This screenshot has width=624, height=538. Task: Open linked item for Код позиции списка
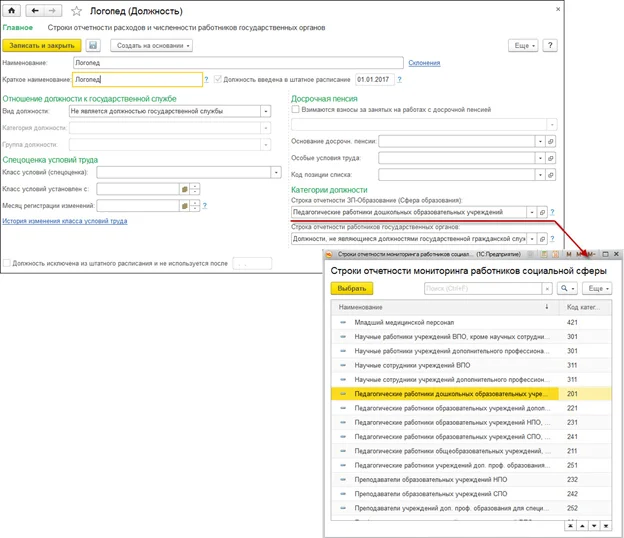pos(550,175)
